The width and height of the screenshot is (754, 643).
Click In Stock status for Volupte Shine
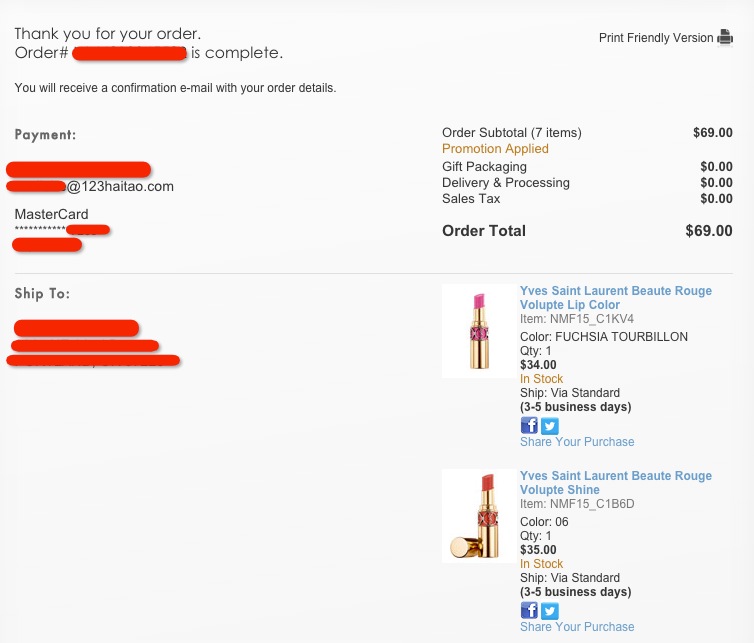(541, 564)
